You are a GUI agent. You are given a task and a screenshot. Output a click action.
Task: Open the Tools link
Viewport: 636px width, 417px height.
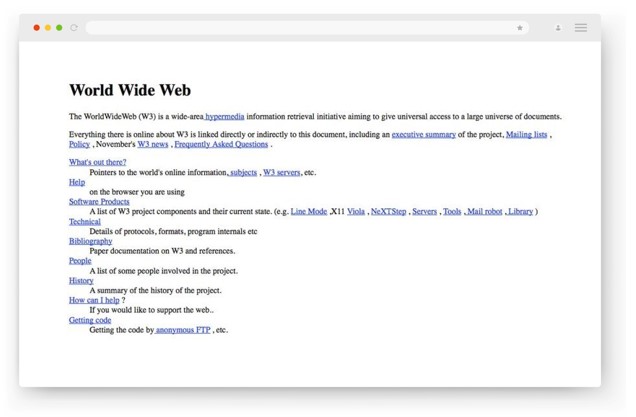click(452, 211)
